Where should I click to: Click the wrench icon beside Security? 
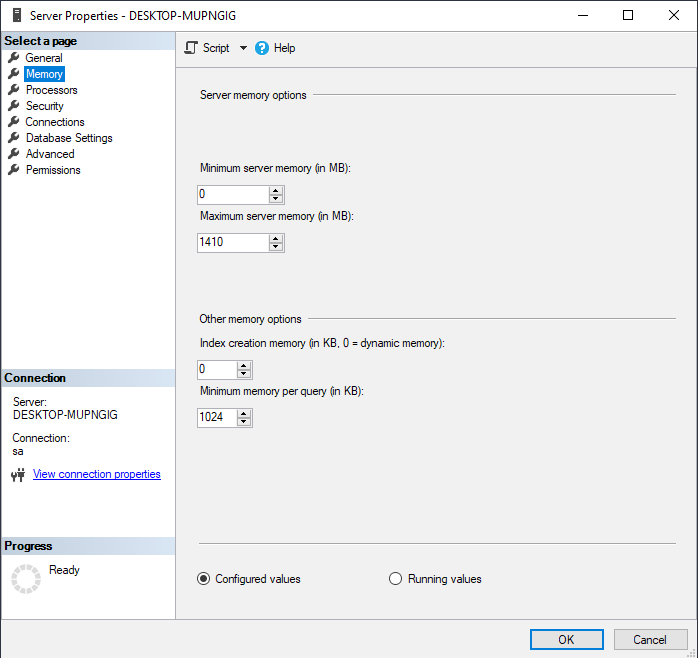pos(14,106)
